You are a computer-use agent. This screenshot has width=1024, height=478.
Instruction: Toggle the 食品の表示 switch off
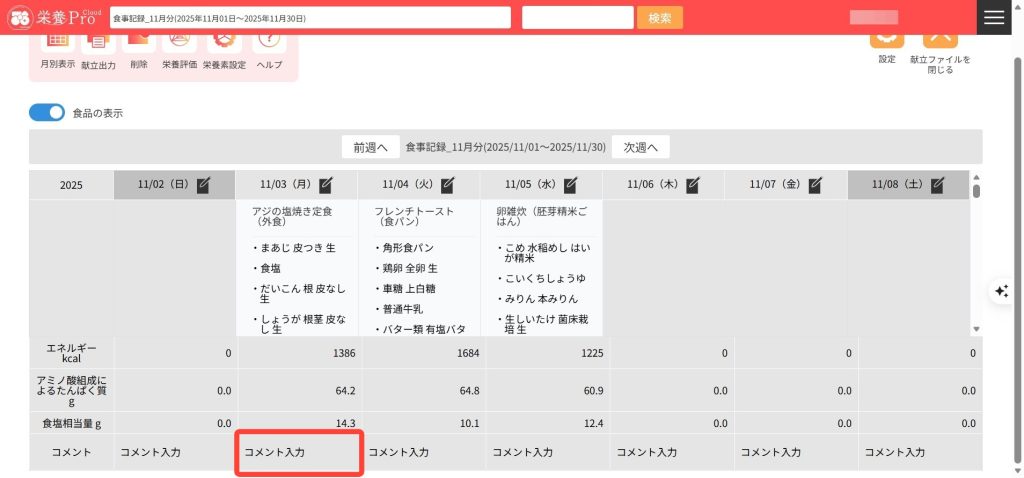click(x=47, y=113)
